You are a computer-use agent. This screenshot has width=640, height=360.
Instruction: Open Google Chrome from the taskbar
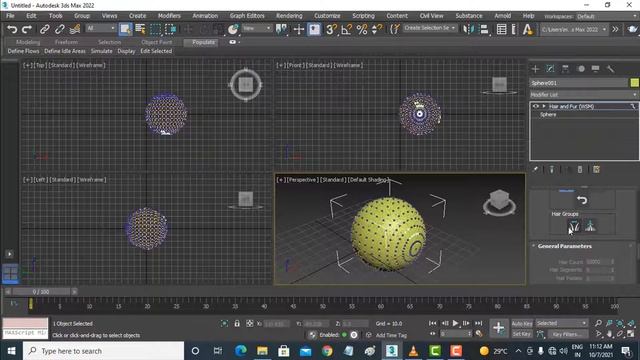(327, 351)
